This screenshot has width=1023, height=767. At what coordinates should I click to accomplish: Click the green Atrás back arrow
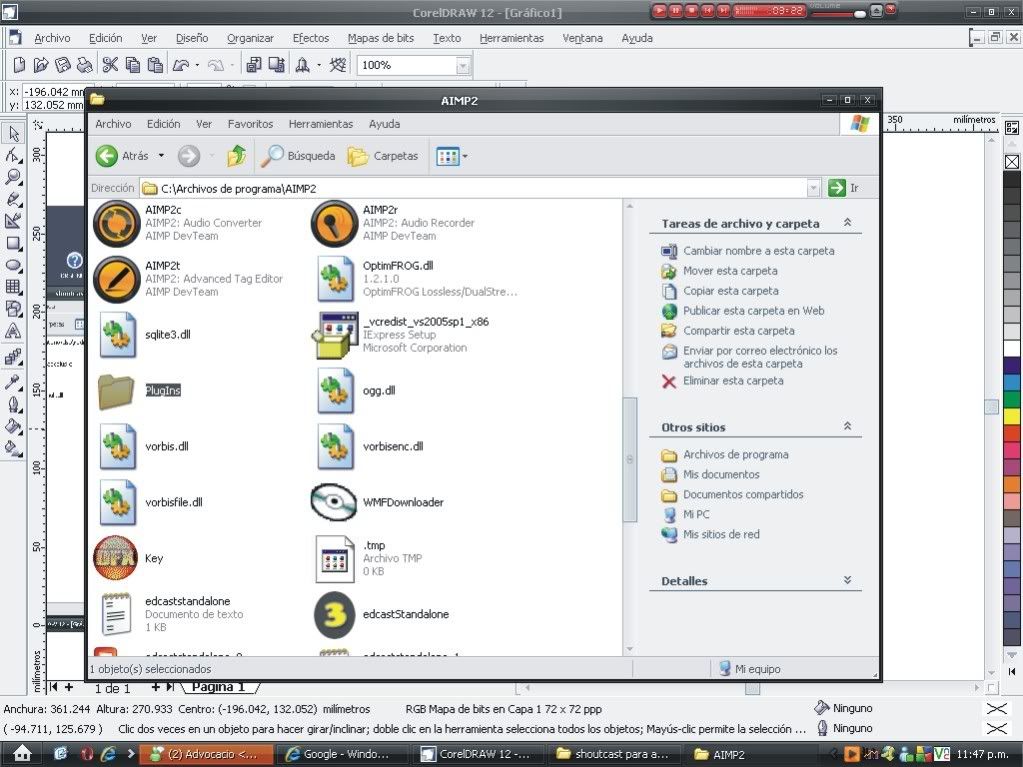(x=106, y=156)
